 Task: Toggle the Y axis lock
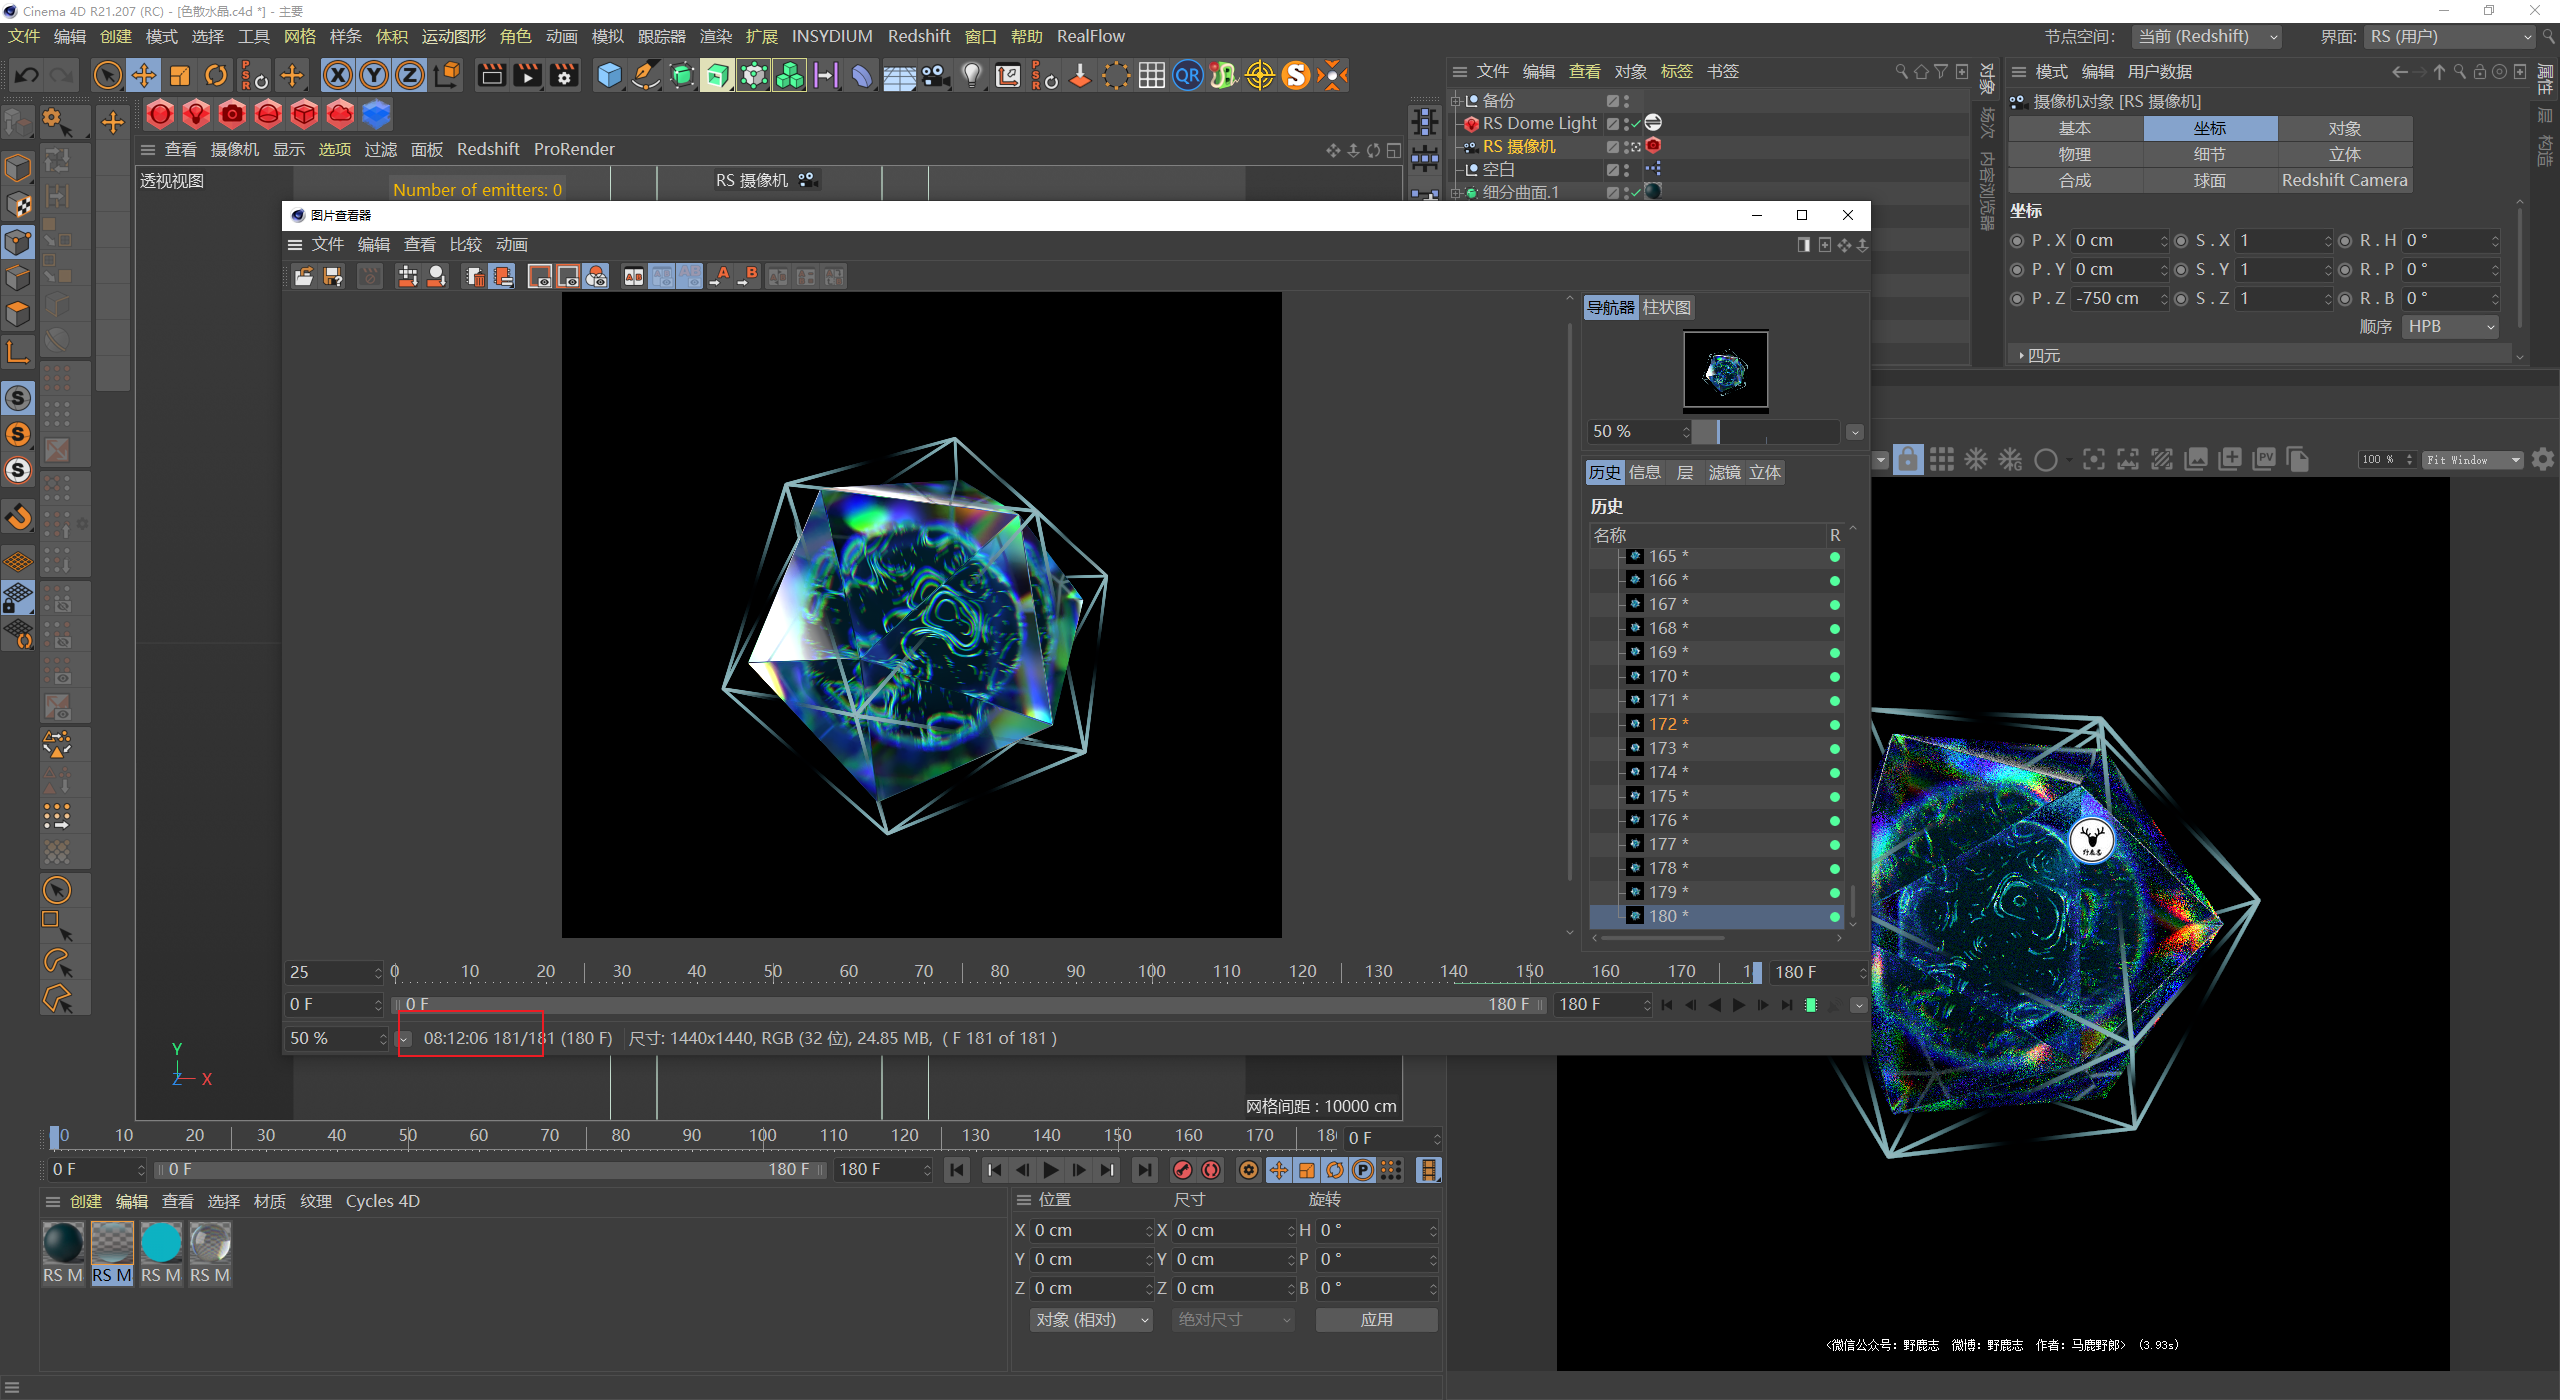pyautogui.click(x=374, y=75)
